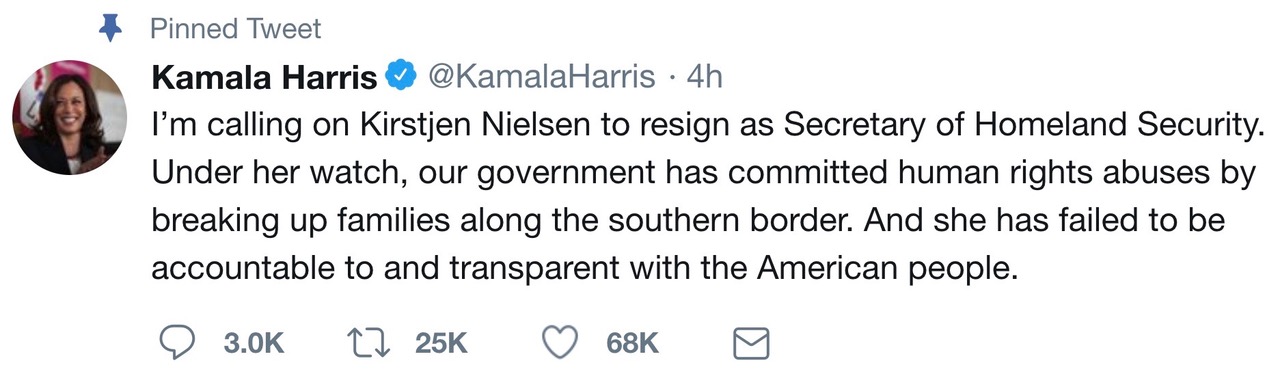Retweet using the arrows icon
The image size is (1280, 376).
[371, 343]
